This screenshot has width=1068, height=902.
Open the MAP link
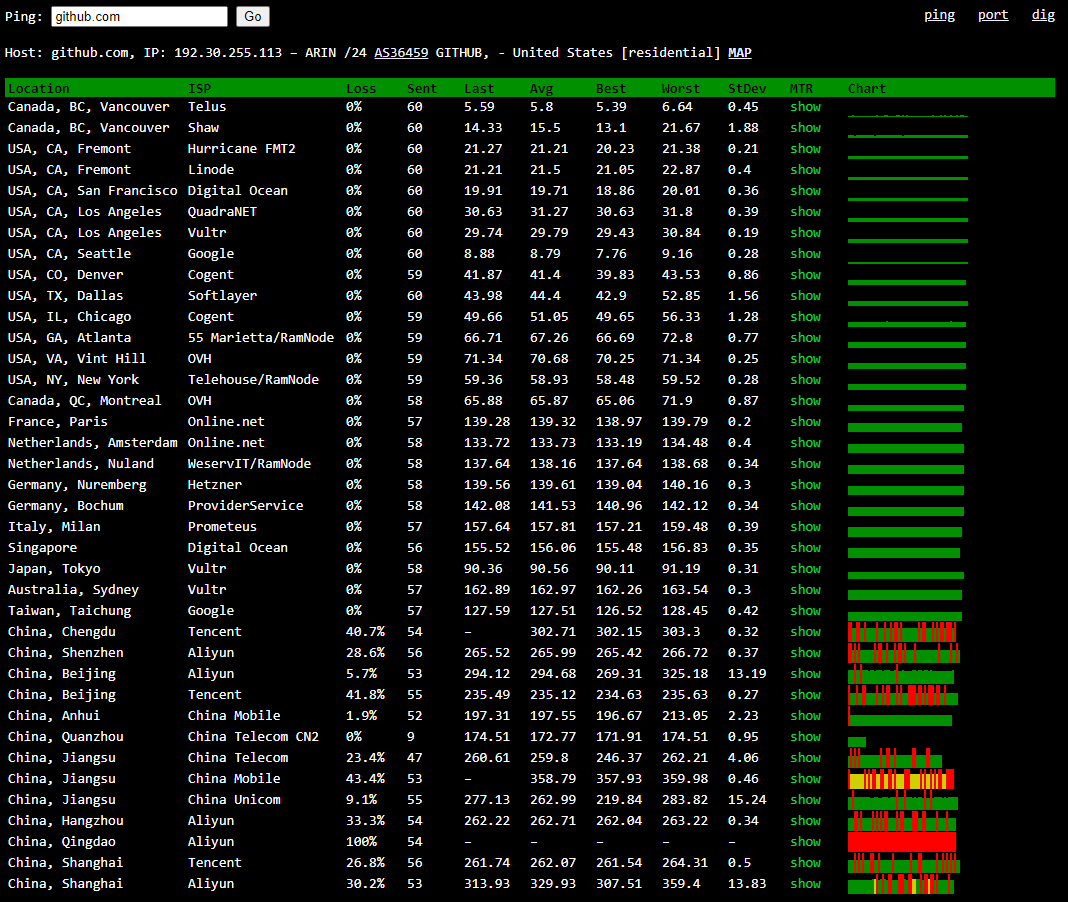coord(740,52)
